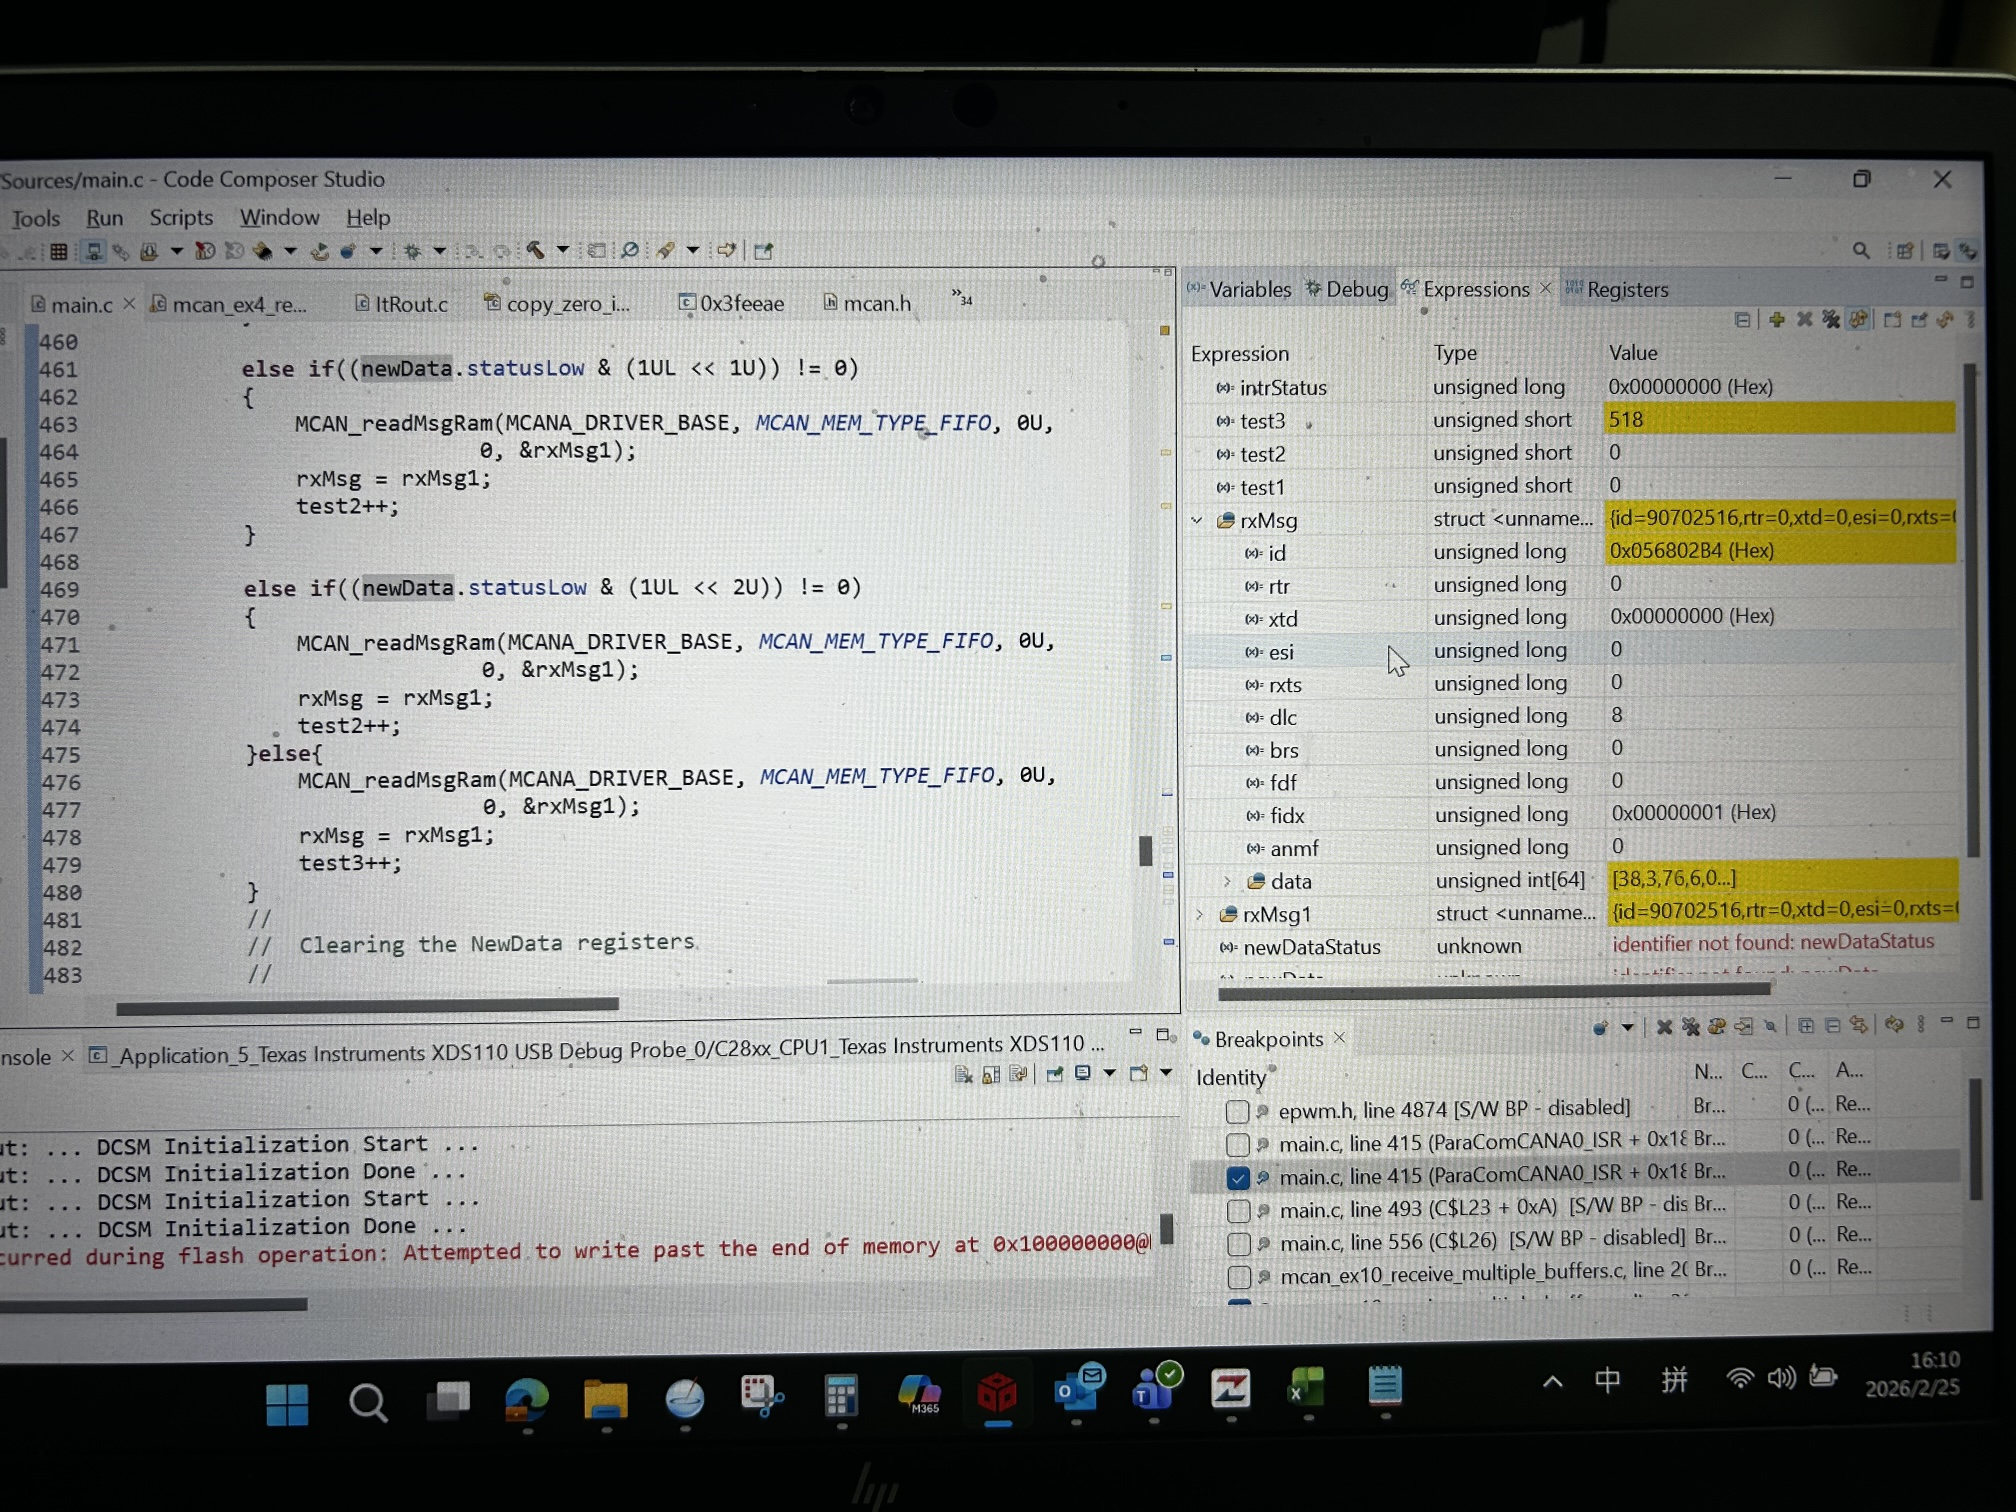Enable epwm.h line 4874 breakpoint checkbox

tap(1237, 1111)
